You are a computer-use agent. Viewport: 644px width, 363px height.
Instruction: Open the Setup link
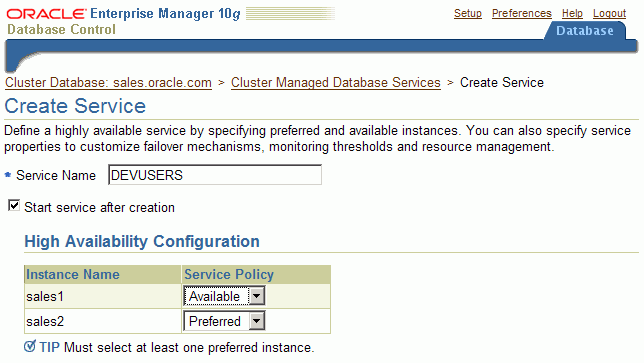468,13
